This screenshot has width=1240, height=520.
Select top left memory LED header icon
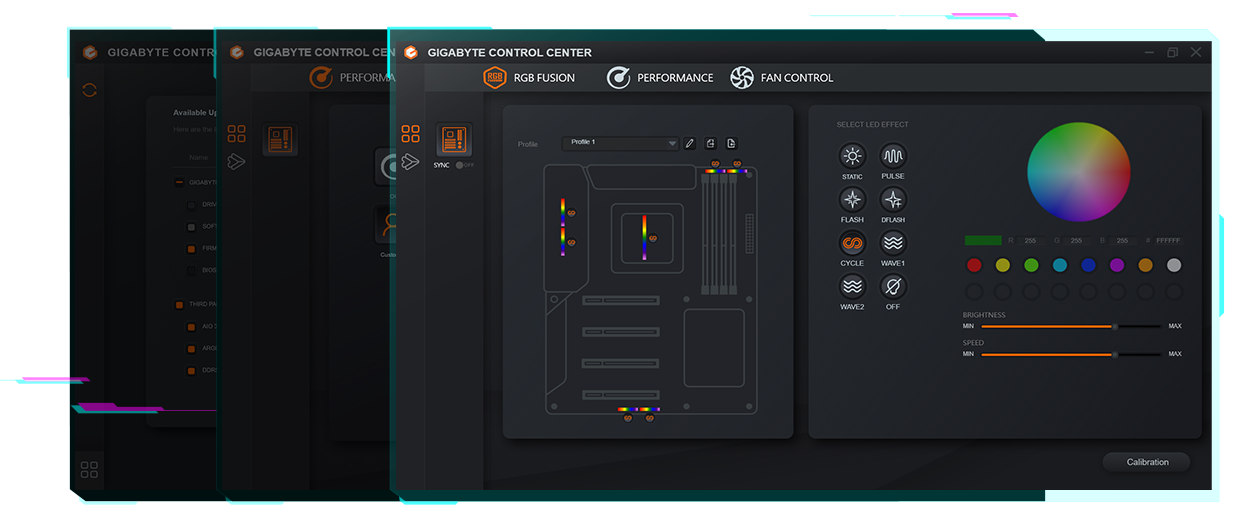(x=715, y=163)
